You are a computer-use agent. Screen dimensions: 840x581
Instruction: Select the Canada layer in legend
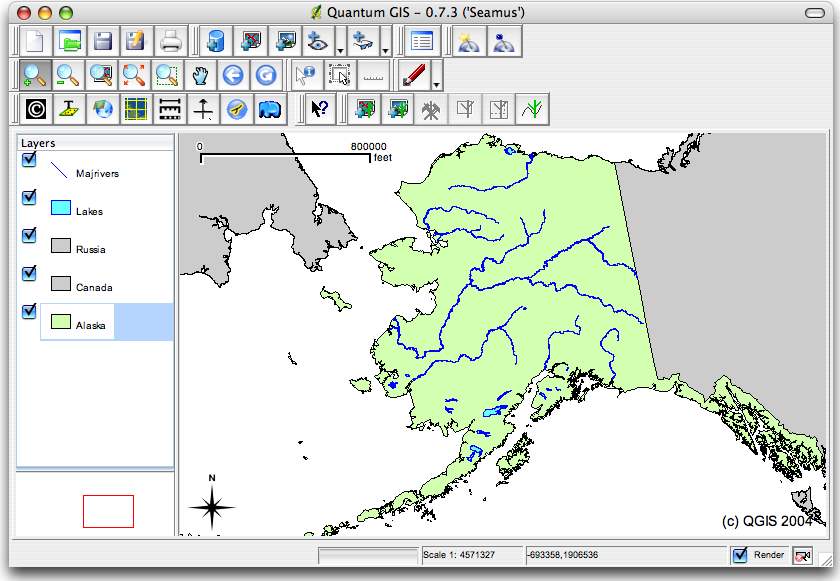coord(94,288)
